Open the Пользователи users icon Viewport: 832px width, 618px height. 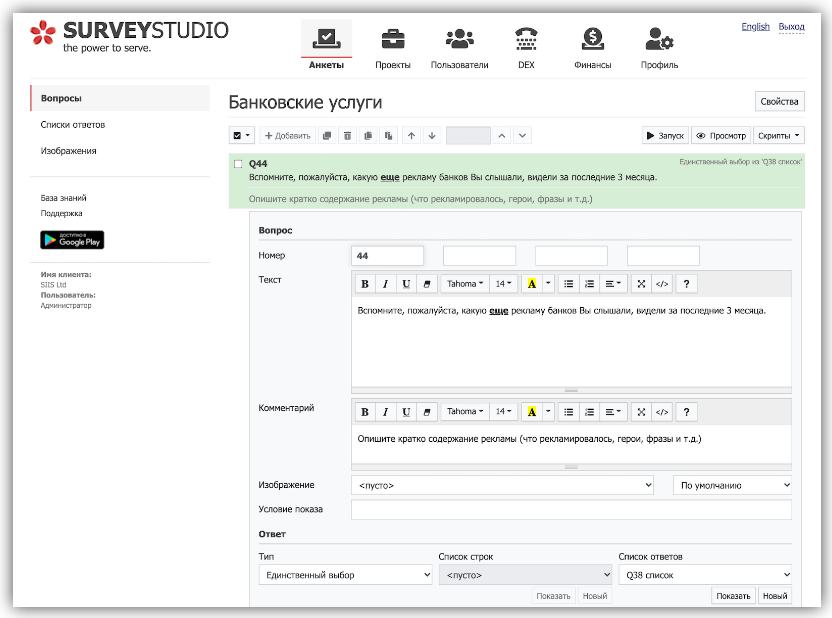(x=460, y=39)
